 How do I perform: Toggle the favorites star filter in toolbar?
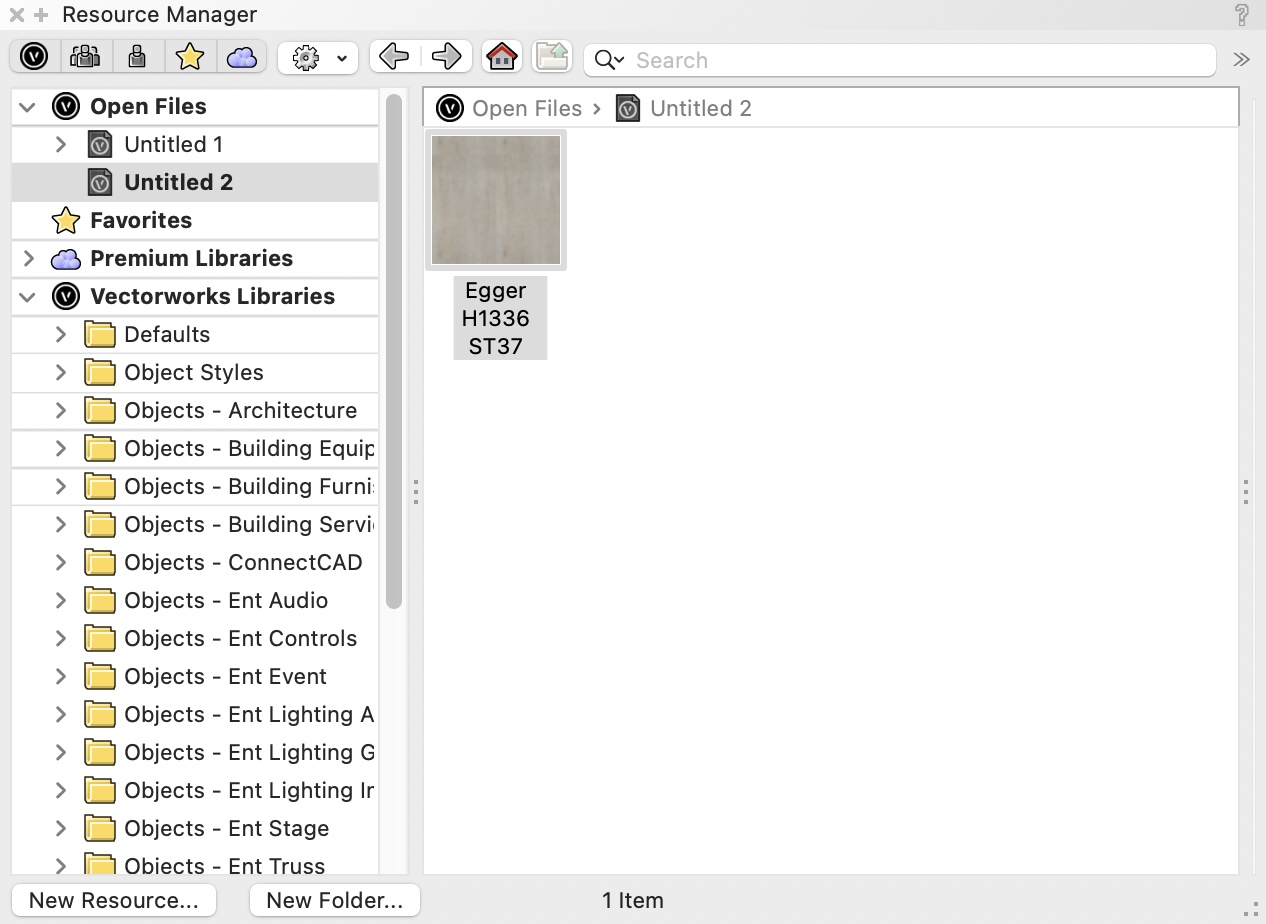(x=190, y=57)
